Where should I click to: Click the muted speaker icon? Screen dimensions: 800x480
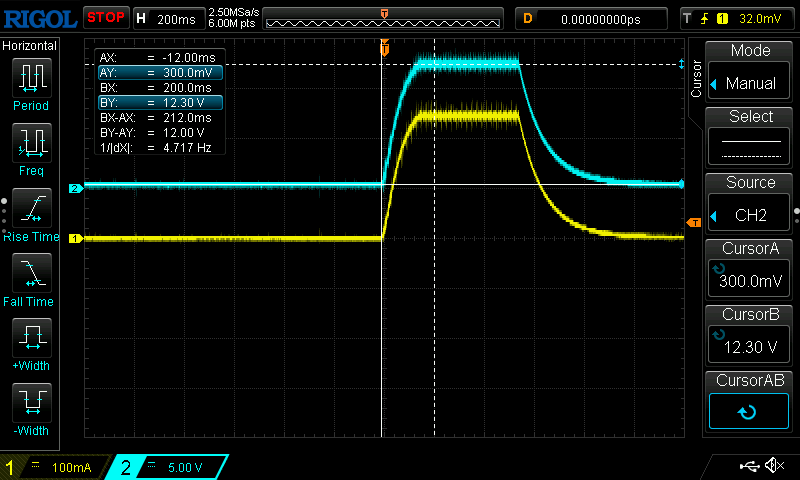(775, 465)
